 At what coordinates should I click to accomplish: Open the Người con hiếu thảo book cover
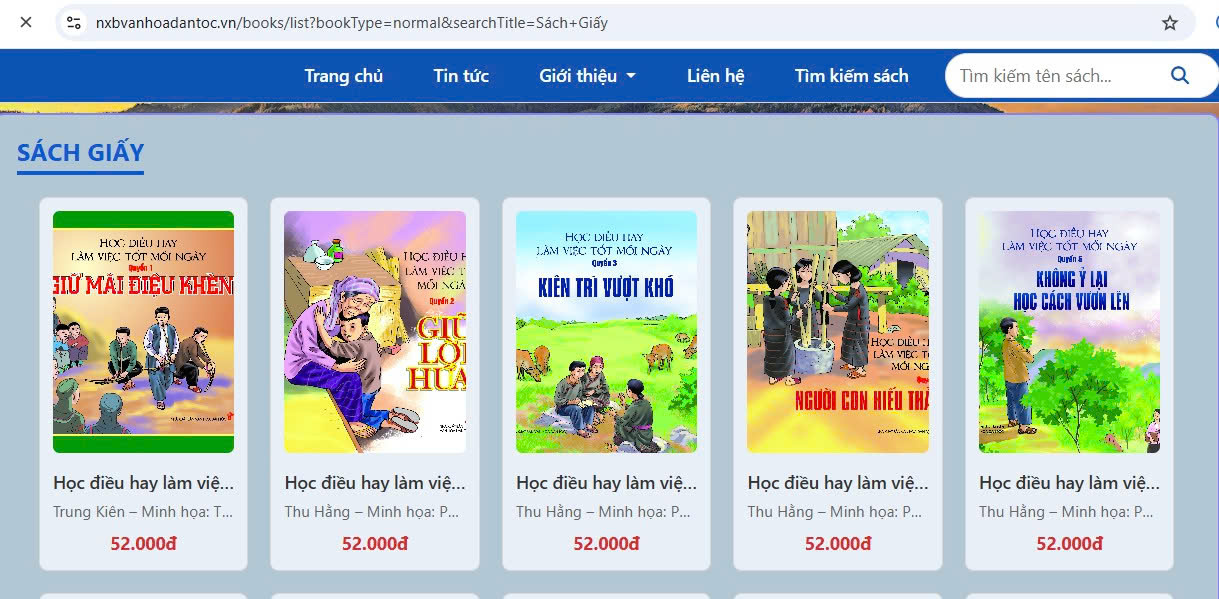pos(838,332)
